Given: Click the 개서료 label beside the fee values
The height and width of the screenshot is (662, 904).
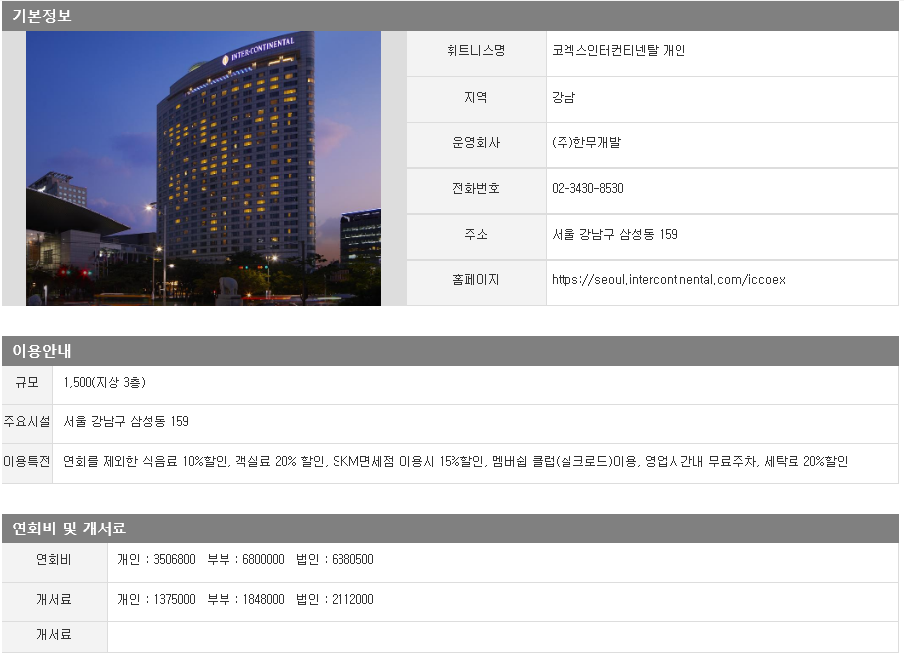Looking at the screenshot, I should 54,602.
